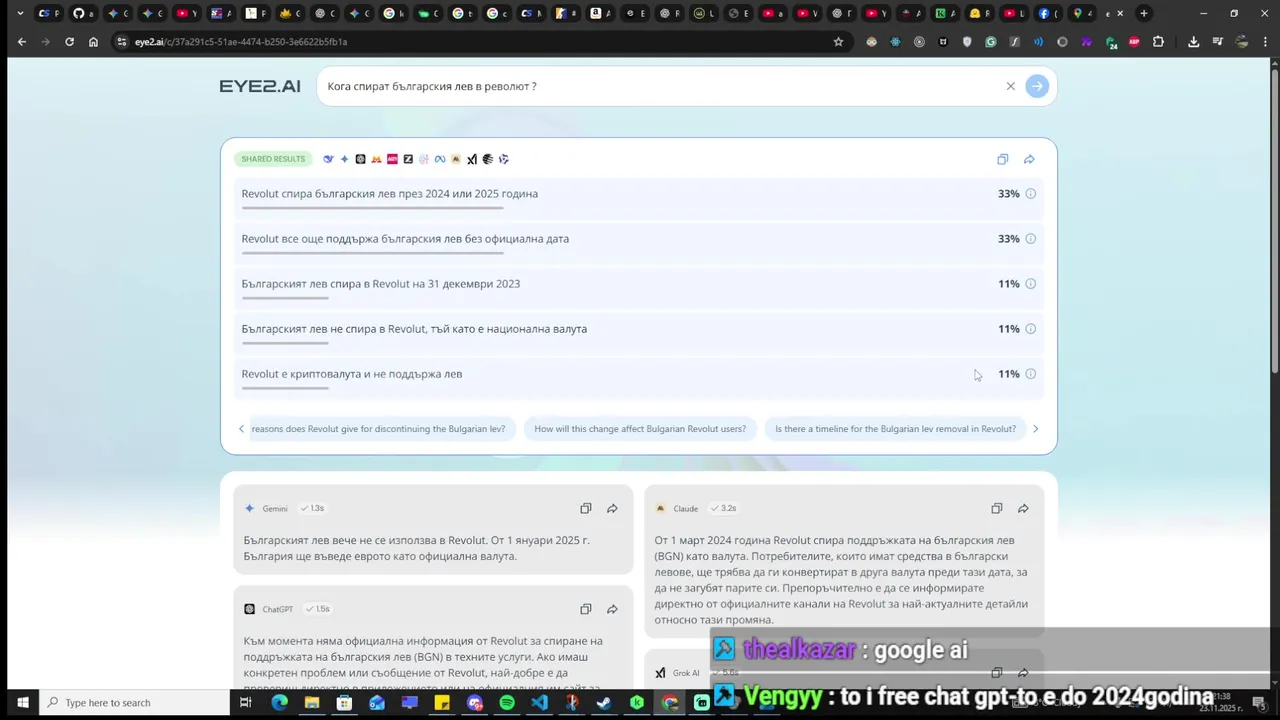Open info for the 'Revolut е криптовалута' row
Viewport: 1280px width, 720px height.
(x=1030, y=374)
